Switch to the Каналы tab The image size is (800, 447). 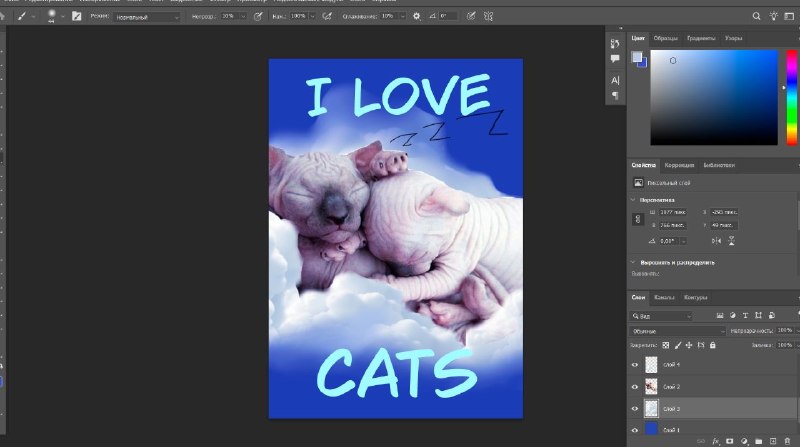pos(664,297)
